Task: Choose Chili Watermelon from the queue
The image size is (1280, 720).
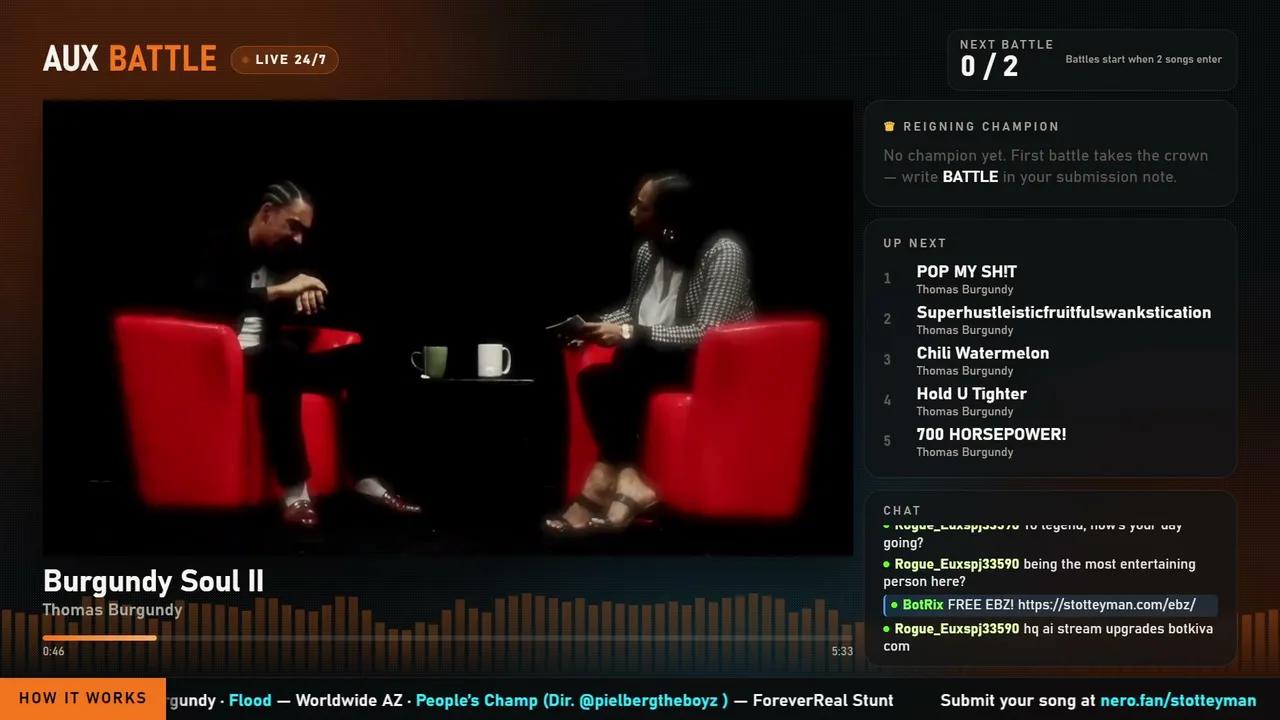Action: click(1050, 361)
